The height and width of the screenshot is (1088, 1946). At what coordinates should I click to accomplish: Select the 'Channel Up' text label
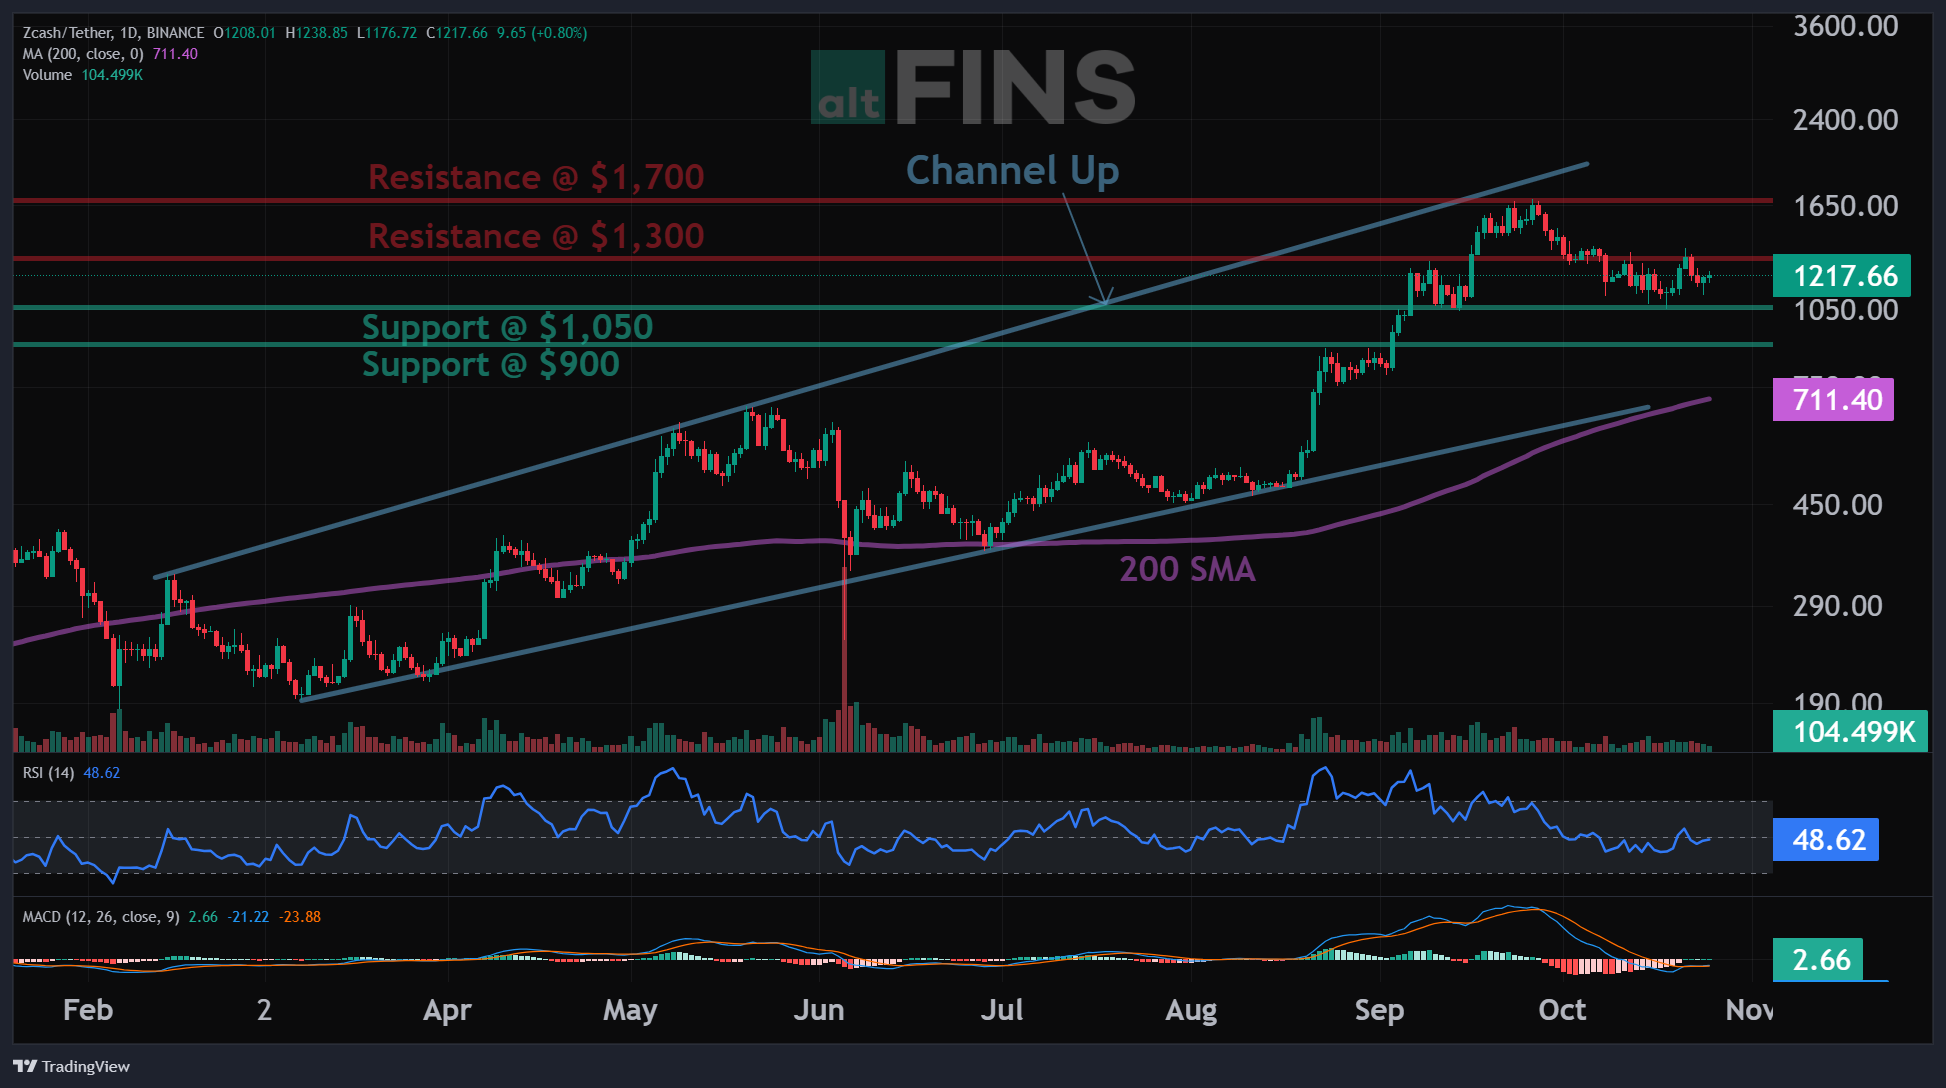click(1012, 171)
